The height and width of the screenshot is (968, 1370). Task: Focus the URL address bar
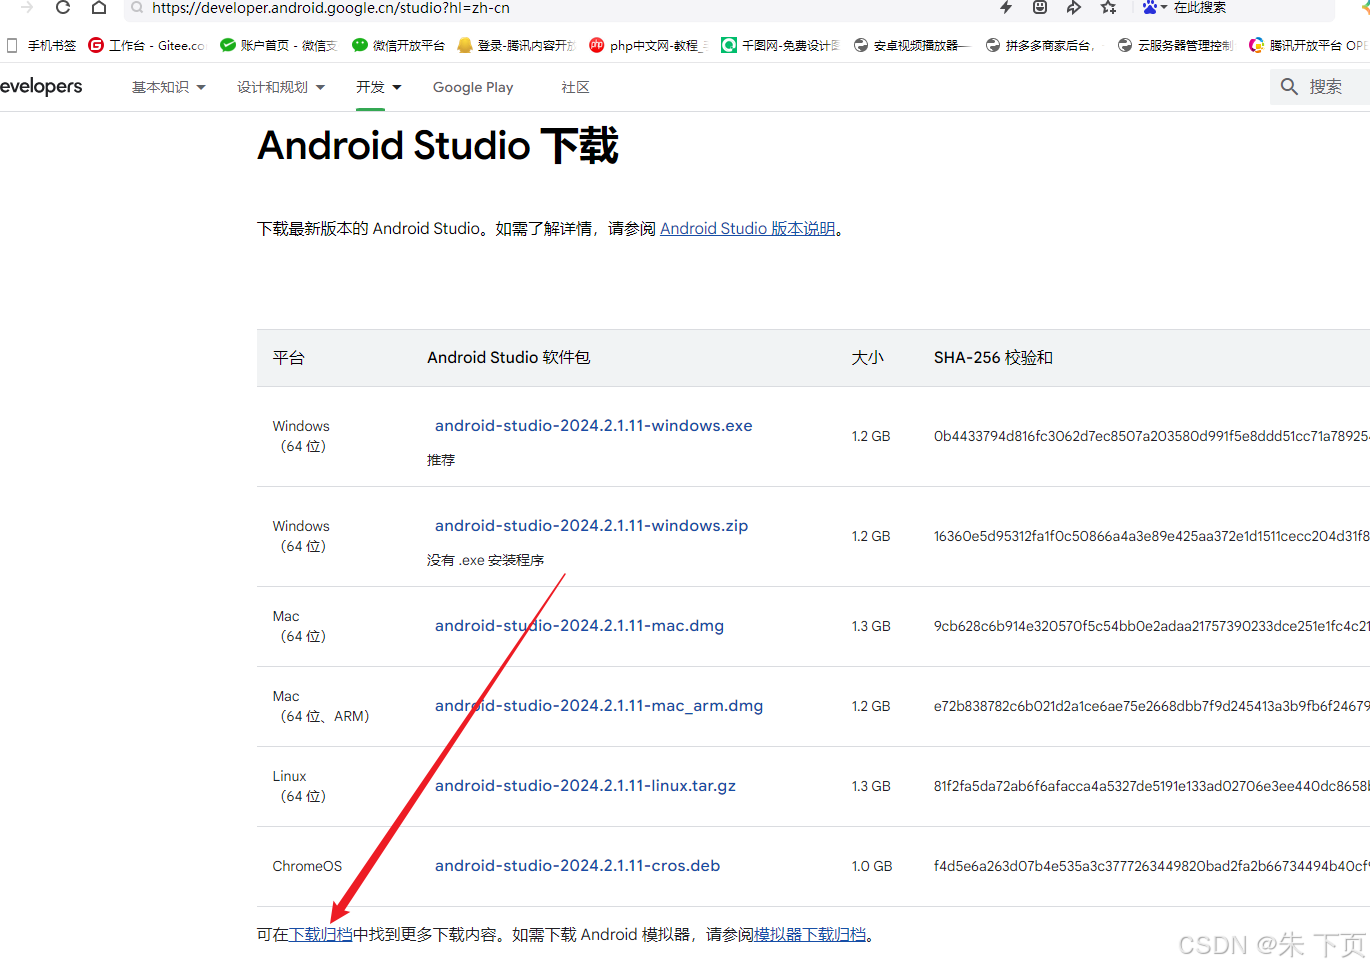pyautogui.click(x=560, y=8)
